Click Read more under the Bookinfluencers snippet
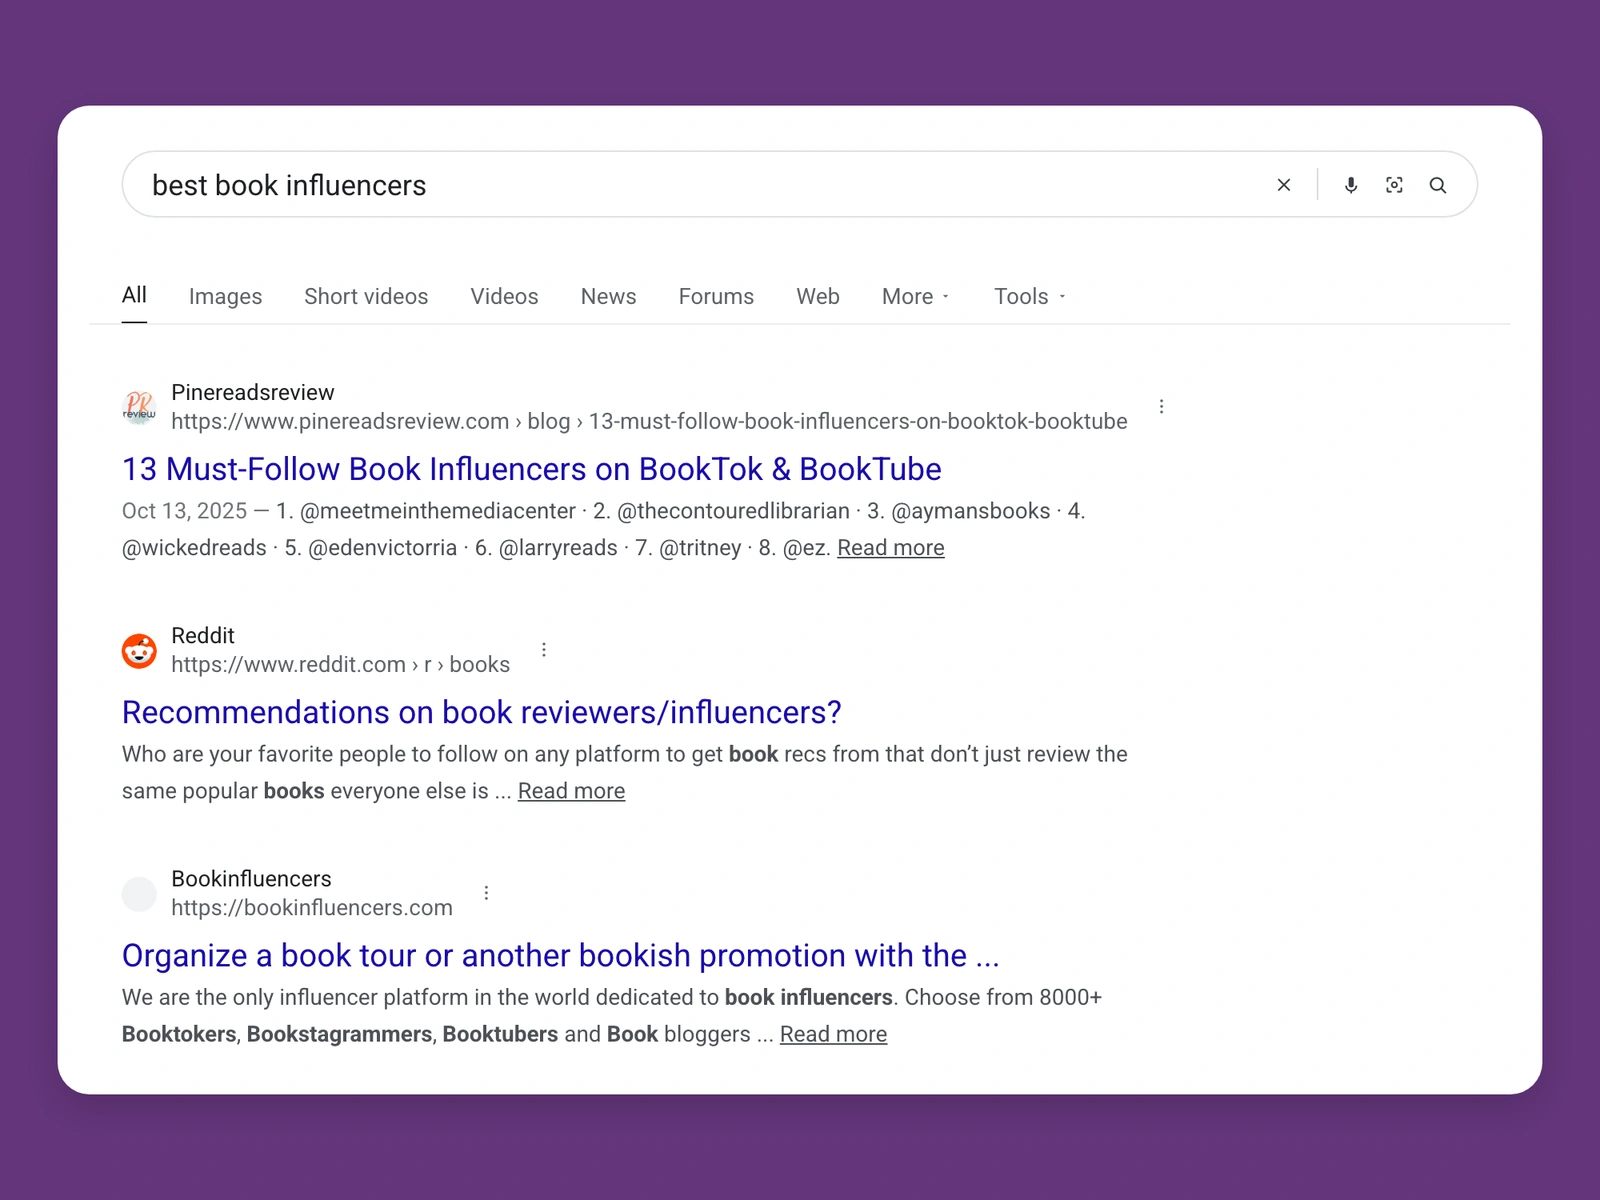 tap(833, 1034)
